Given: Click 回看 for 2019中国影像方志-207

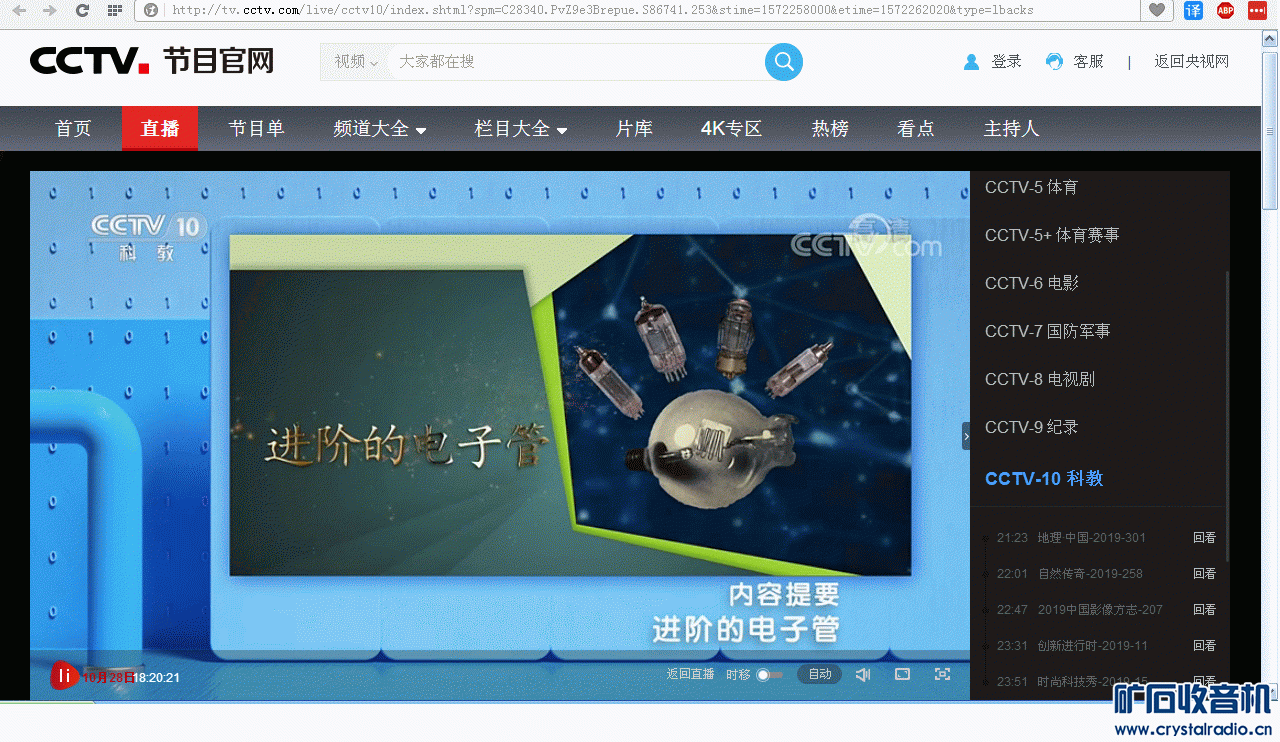Looking at the screenshot, I should (1204, 610).
